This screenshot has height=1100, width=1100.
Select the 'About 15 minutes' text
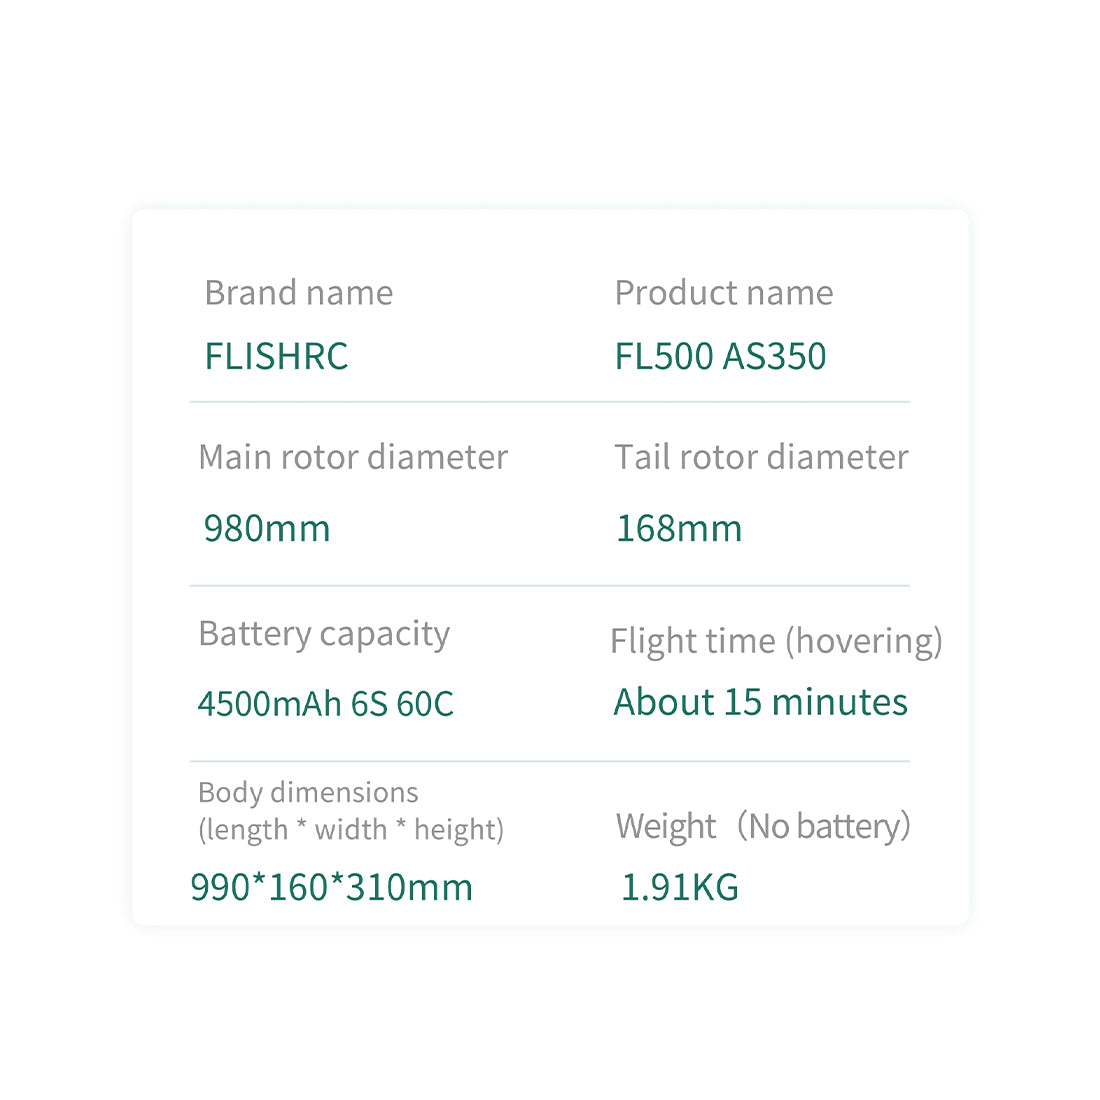coord(760,702)
